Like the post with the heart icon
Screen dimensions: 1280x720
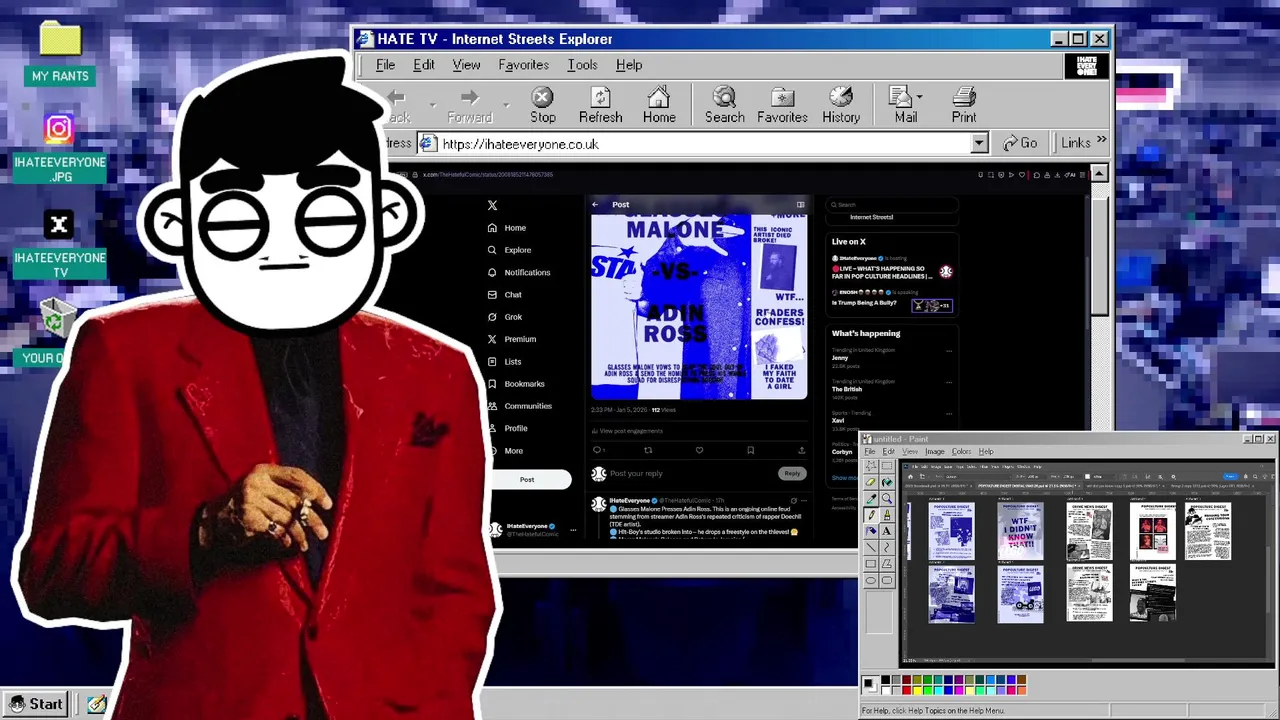pos(699,450)
